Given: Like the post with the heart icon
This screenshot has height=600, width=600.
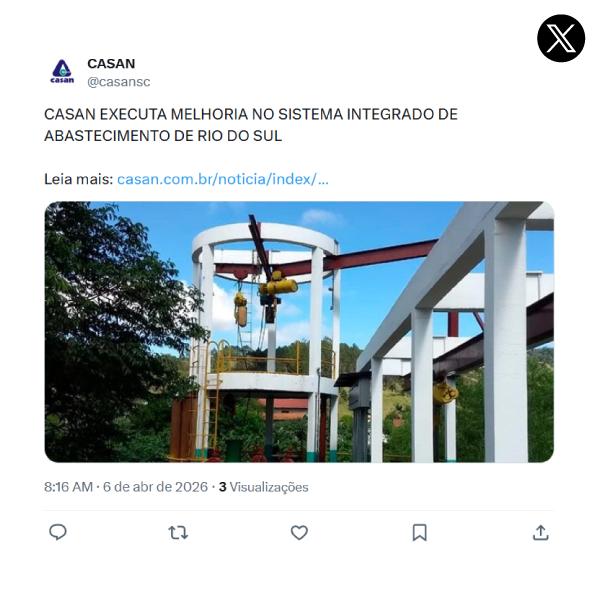Looking at the screenshot, I should coord(299,532).
